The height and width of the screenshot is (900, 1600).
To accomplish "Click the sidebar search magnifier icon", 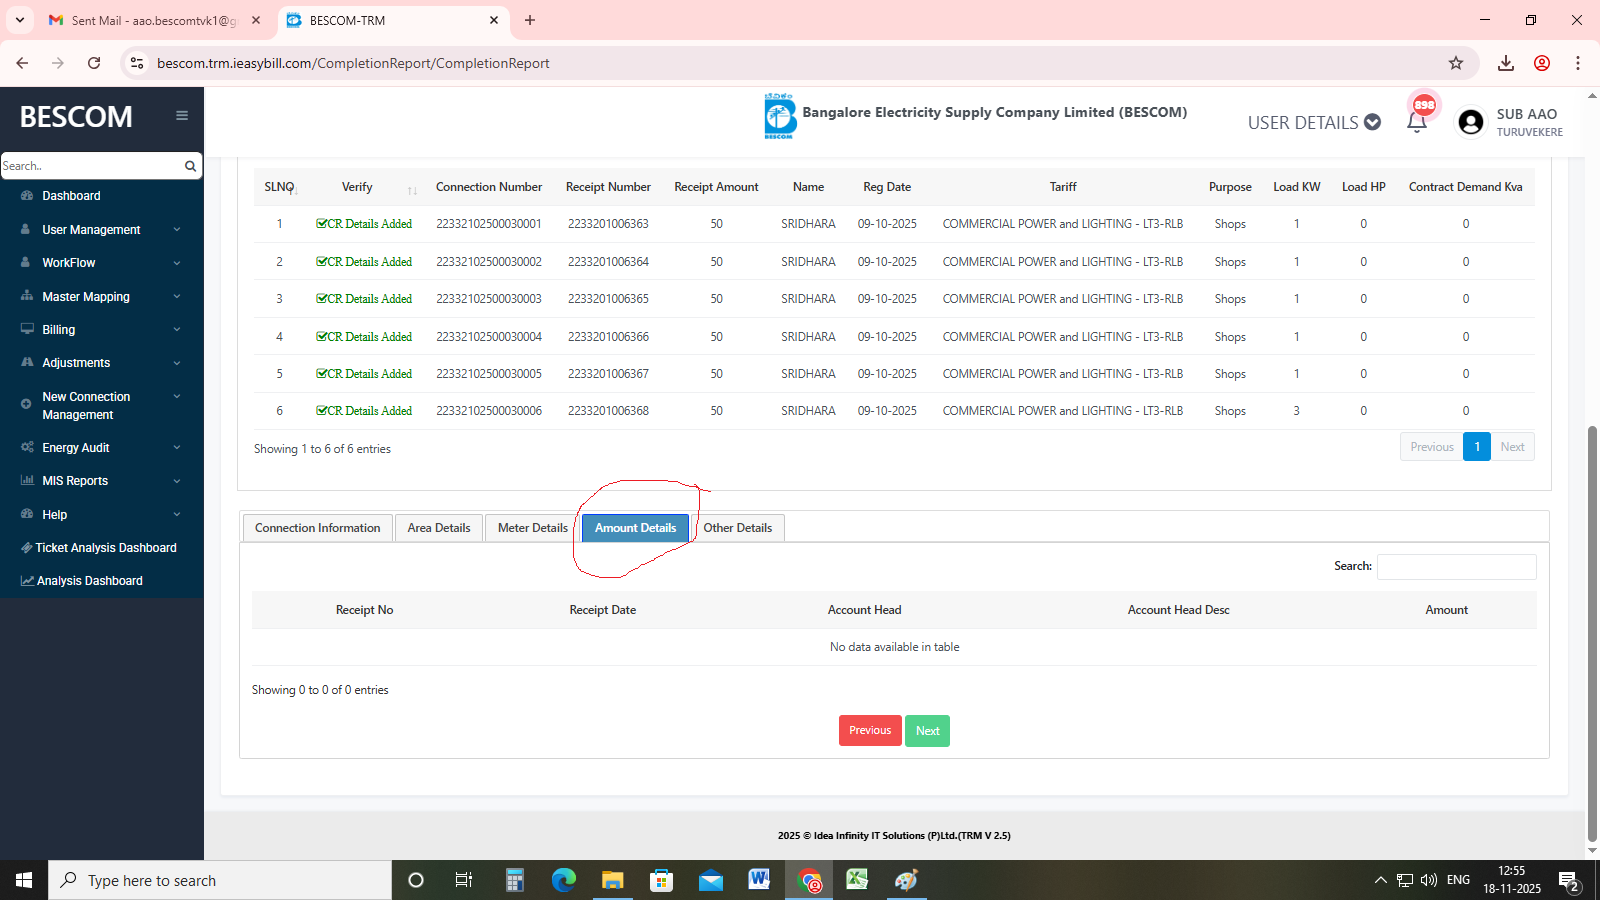I will click(190, 166).
